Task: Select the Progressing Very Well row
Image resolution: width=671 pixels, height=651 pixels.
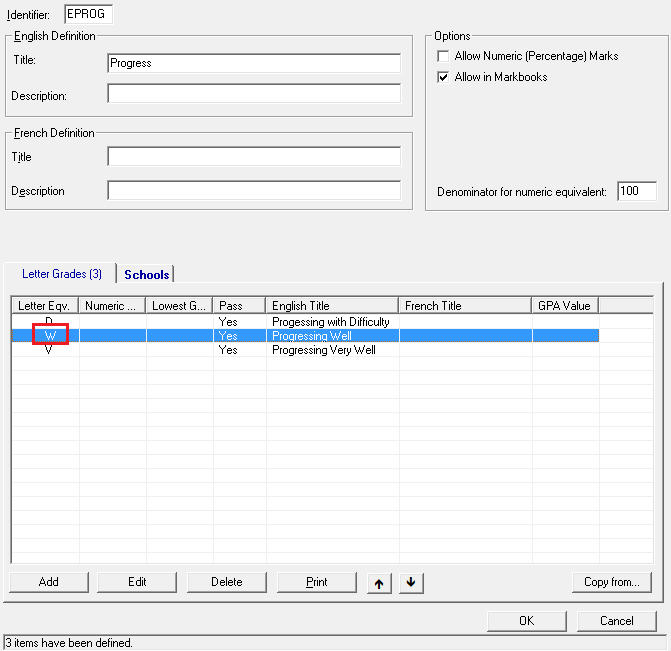Action: coord(323,351)
